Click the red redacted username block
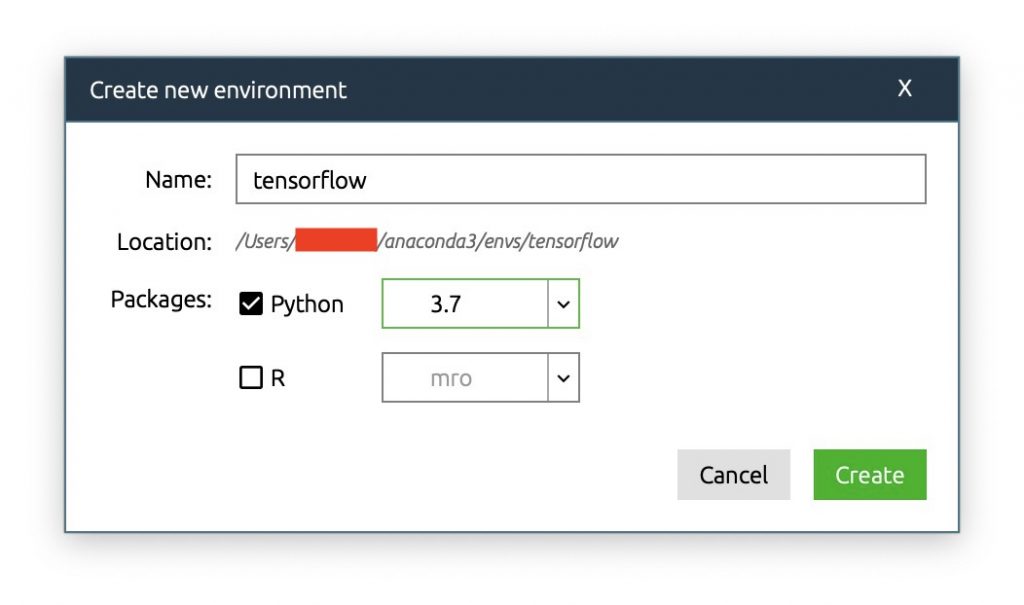Viewport: 1024px width, 605px height. [336, 240]
